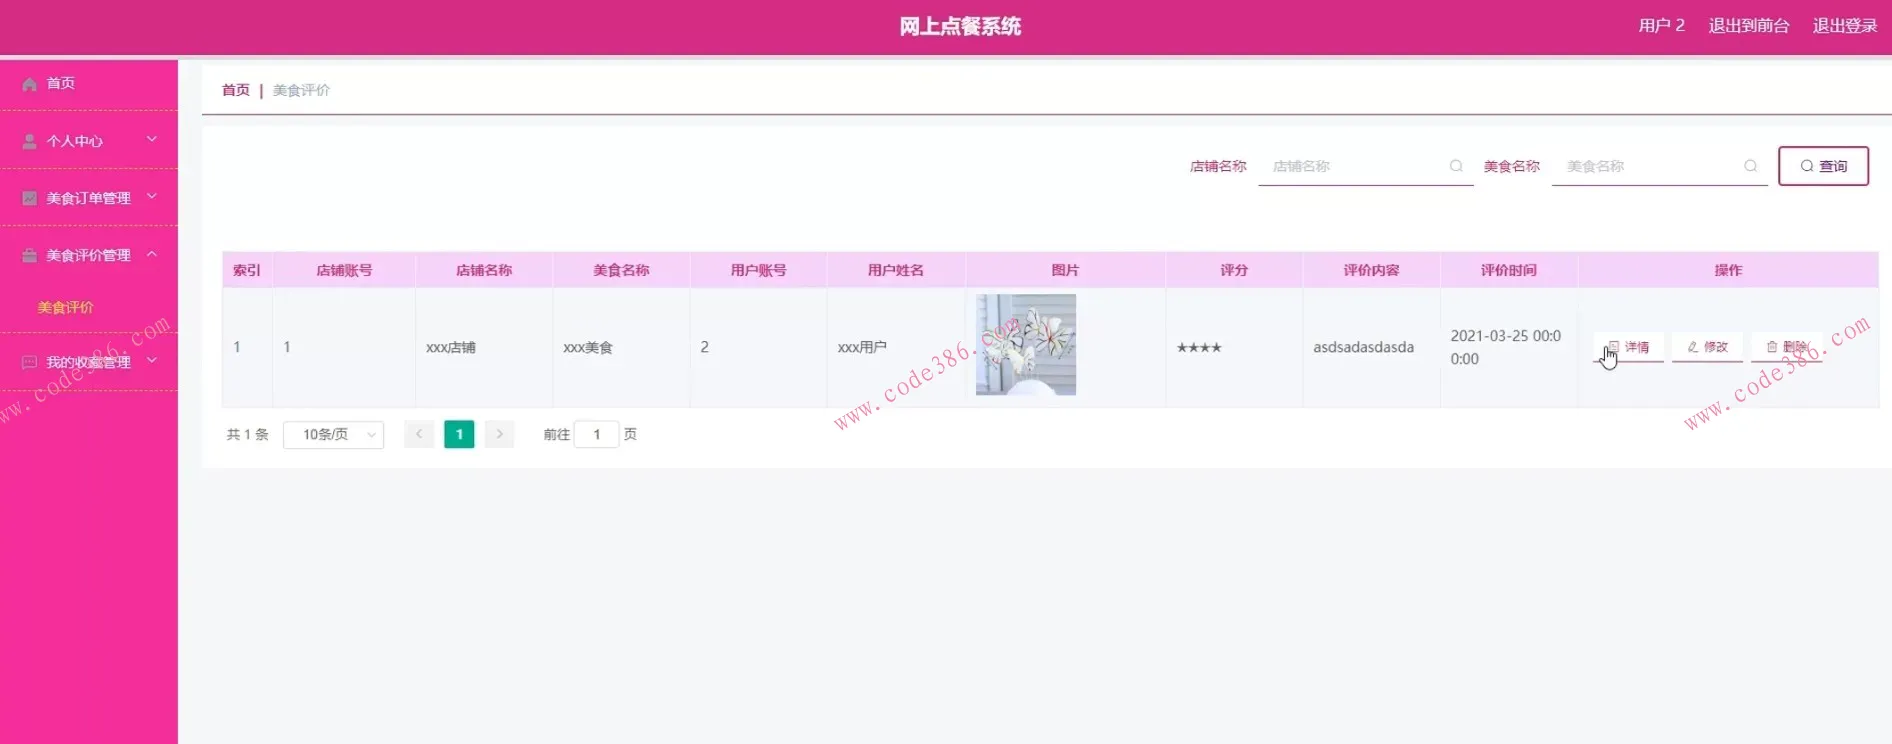Click the 美食评价管理 sidebar icon
The width and height of the screenshot is (1892, 744).
pos(30,255)
